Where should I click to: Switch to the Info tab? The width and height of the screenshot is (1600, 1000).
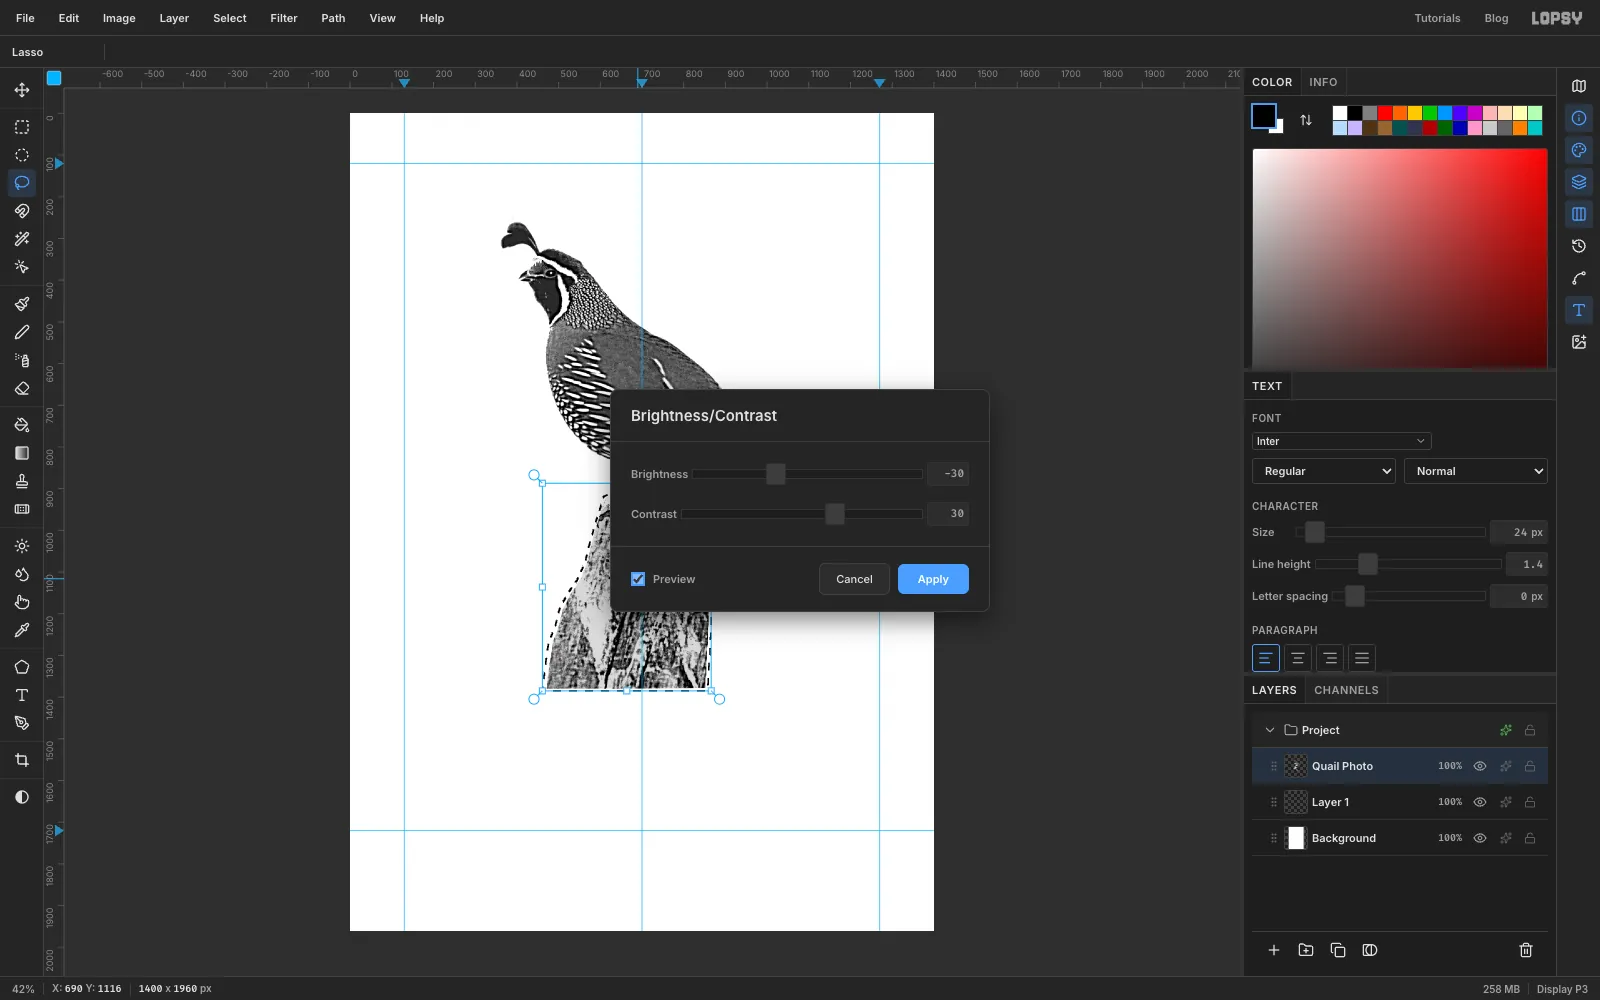[1323, 82]
